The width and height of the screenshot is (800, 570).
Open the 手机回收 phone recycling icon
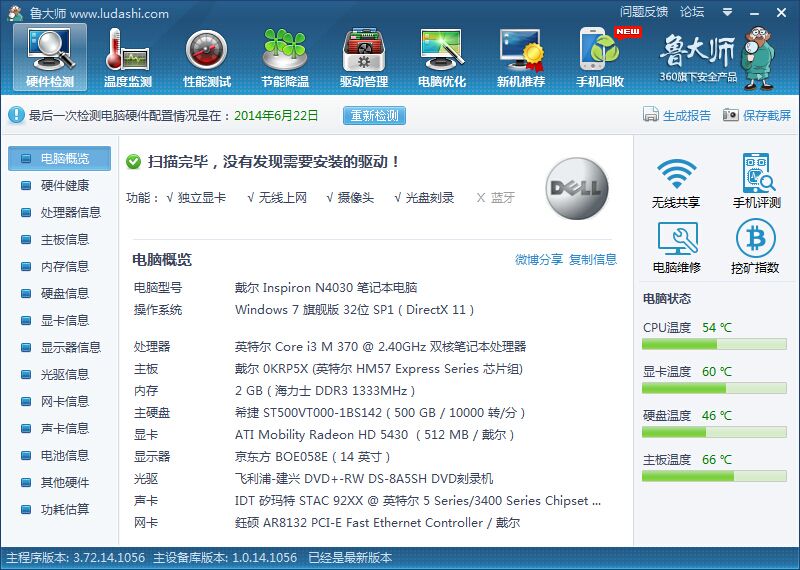[600, 57]
